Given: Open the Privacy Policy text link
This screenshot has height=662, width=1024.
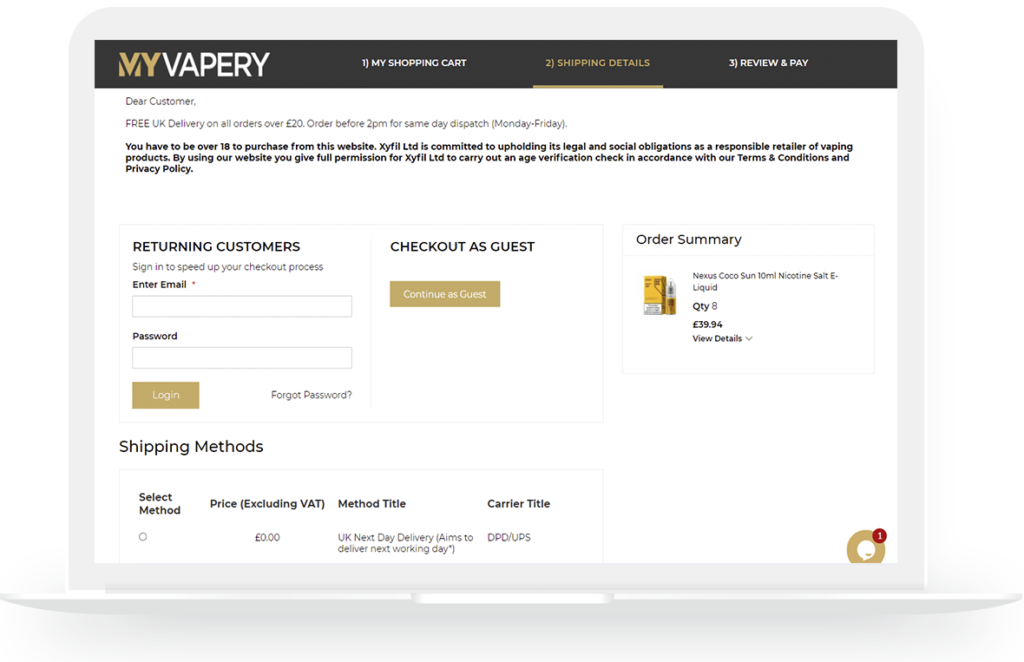Looking at the screenshot, I should tap(158, 169).
